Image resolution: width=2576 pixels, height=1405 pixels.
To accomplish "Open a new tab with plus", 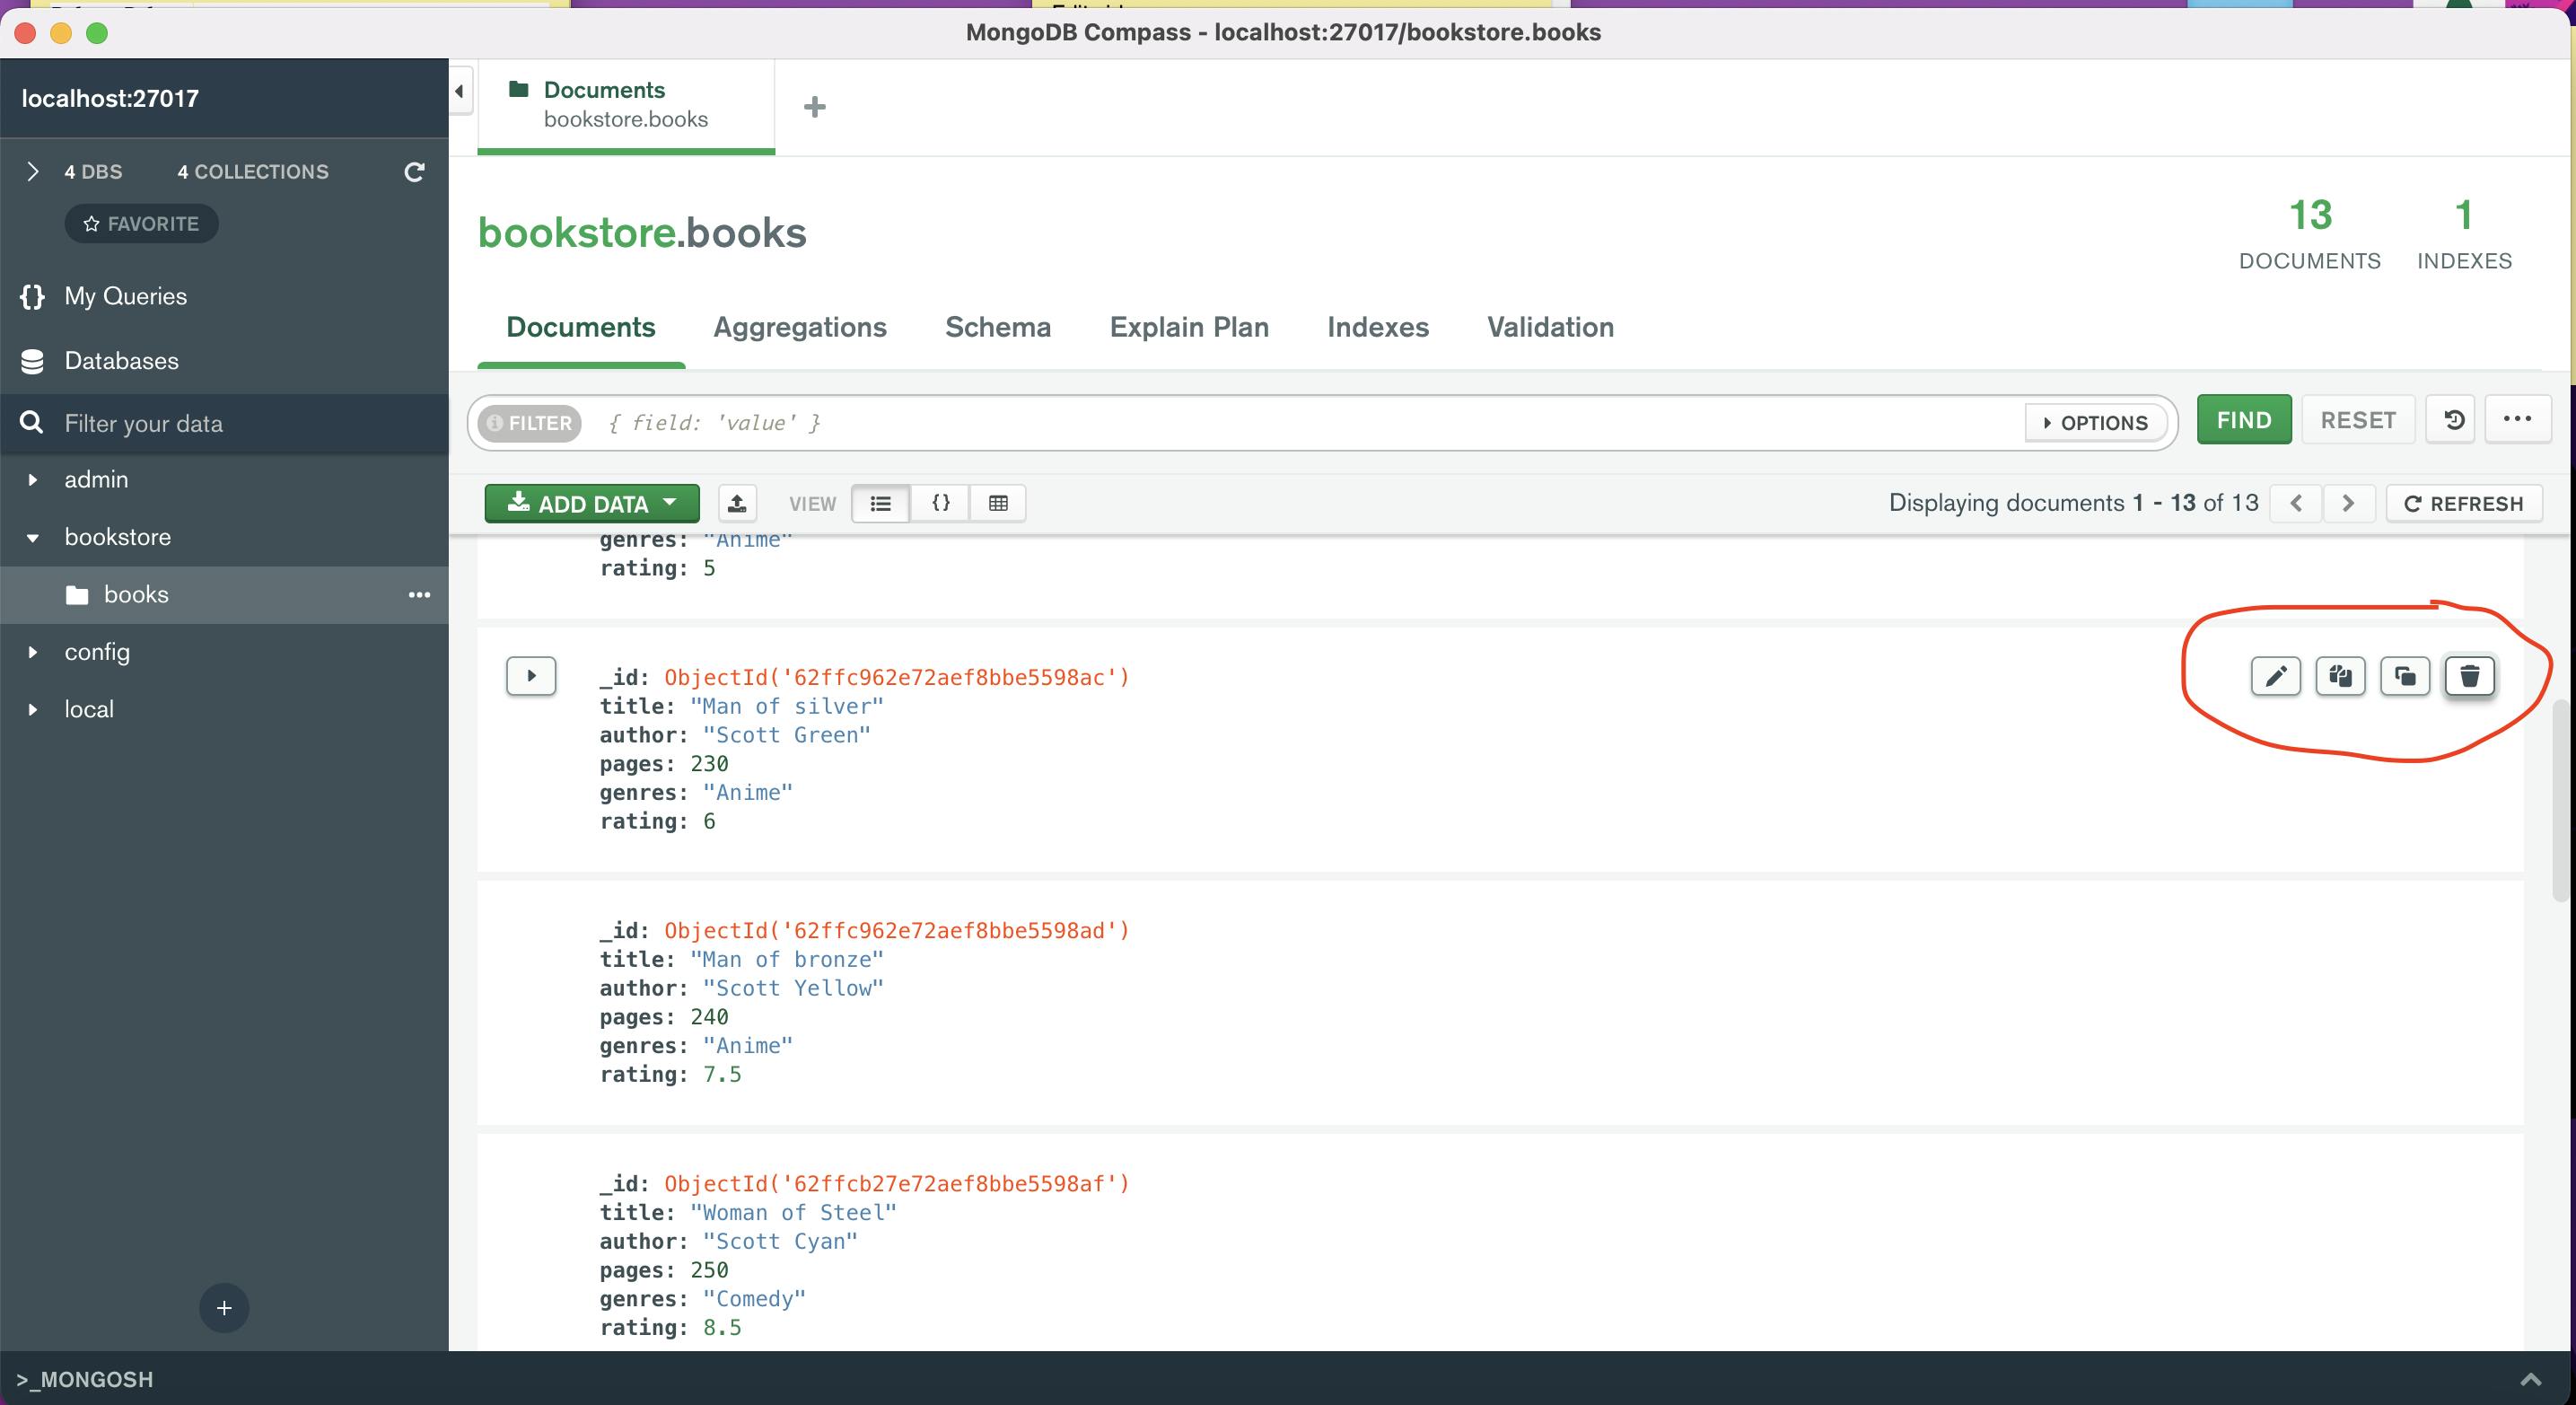I will coord(815,107).
